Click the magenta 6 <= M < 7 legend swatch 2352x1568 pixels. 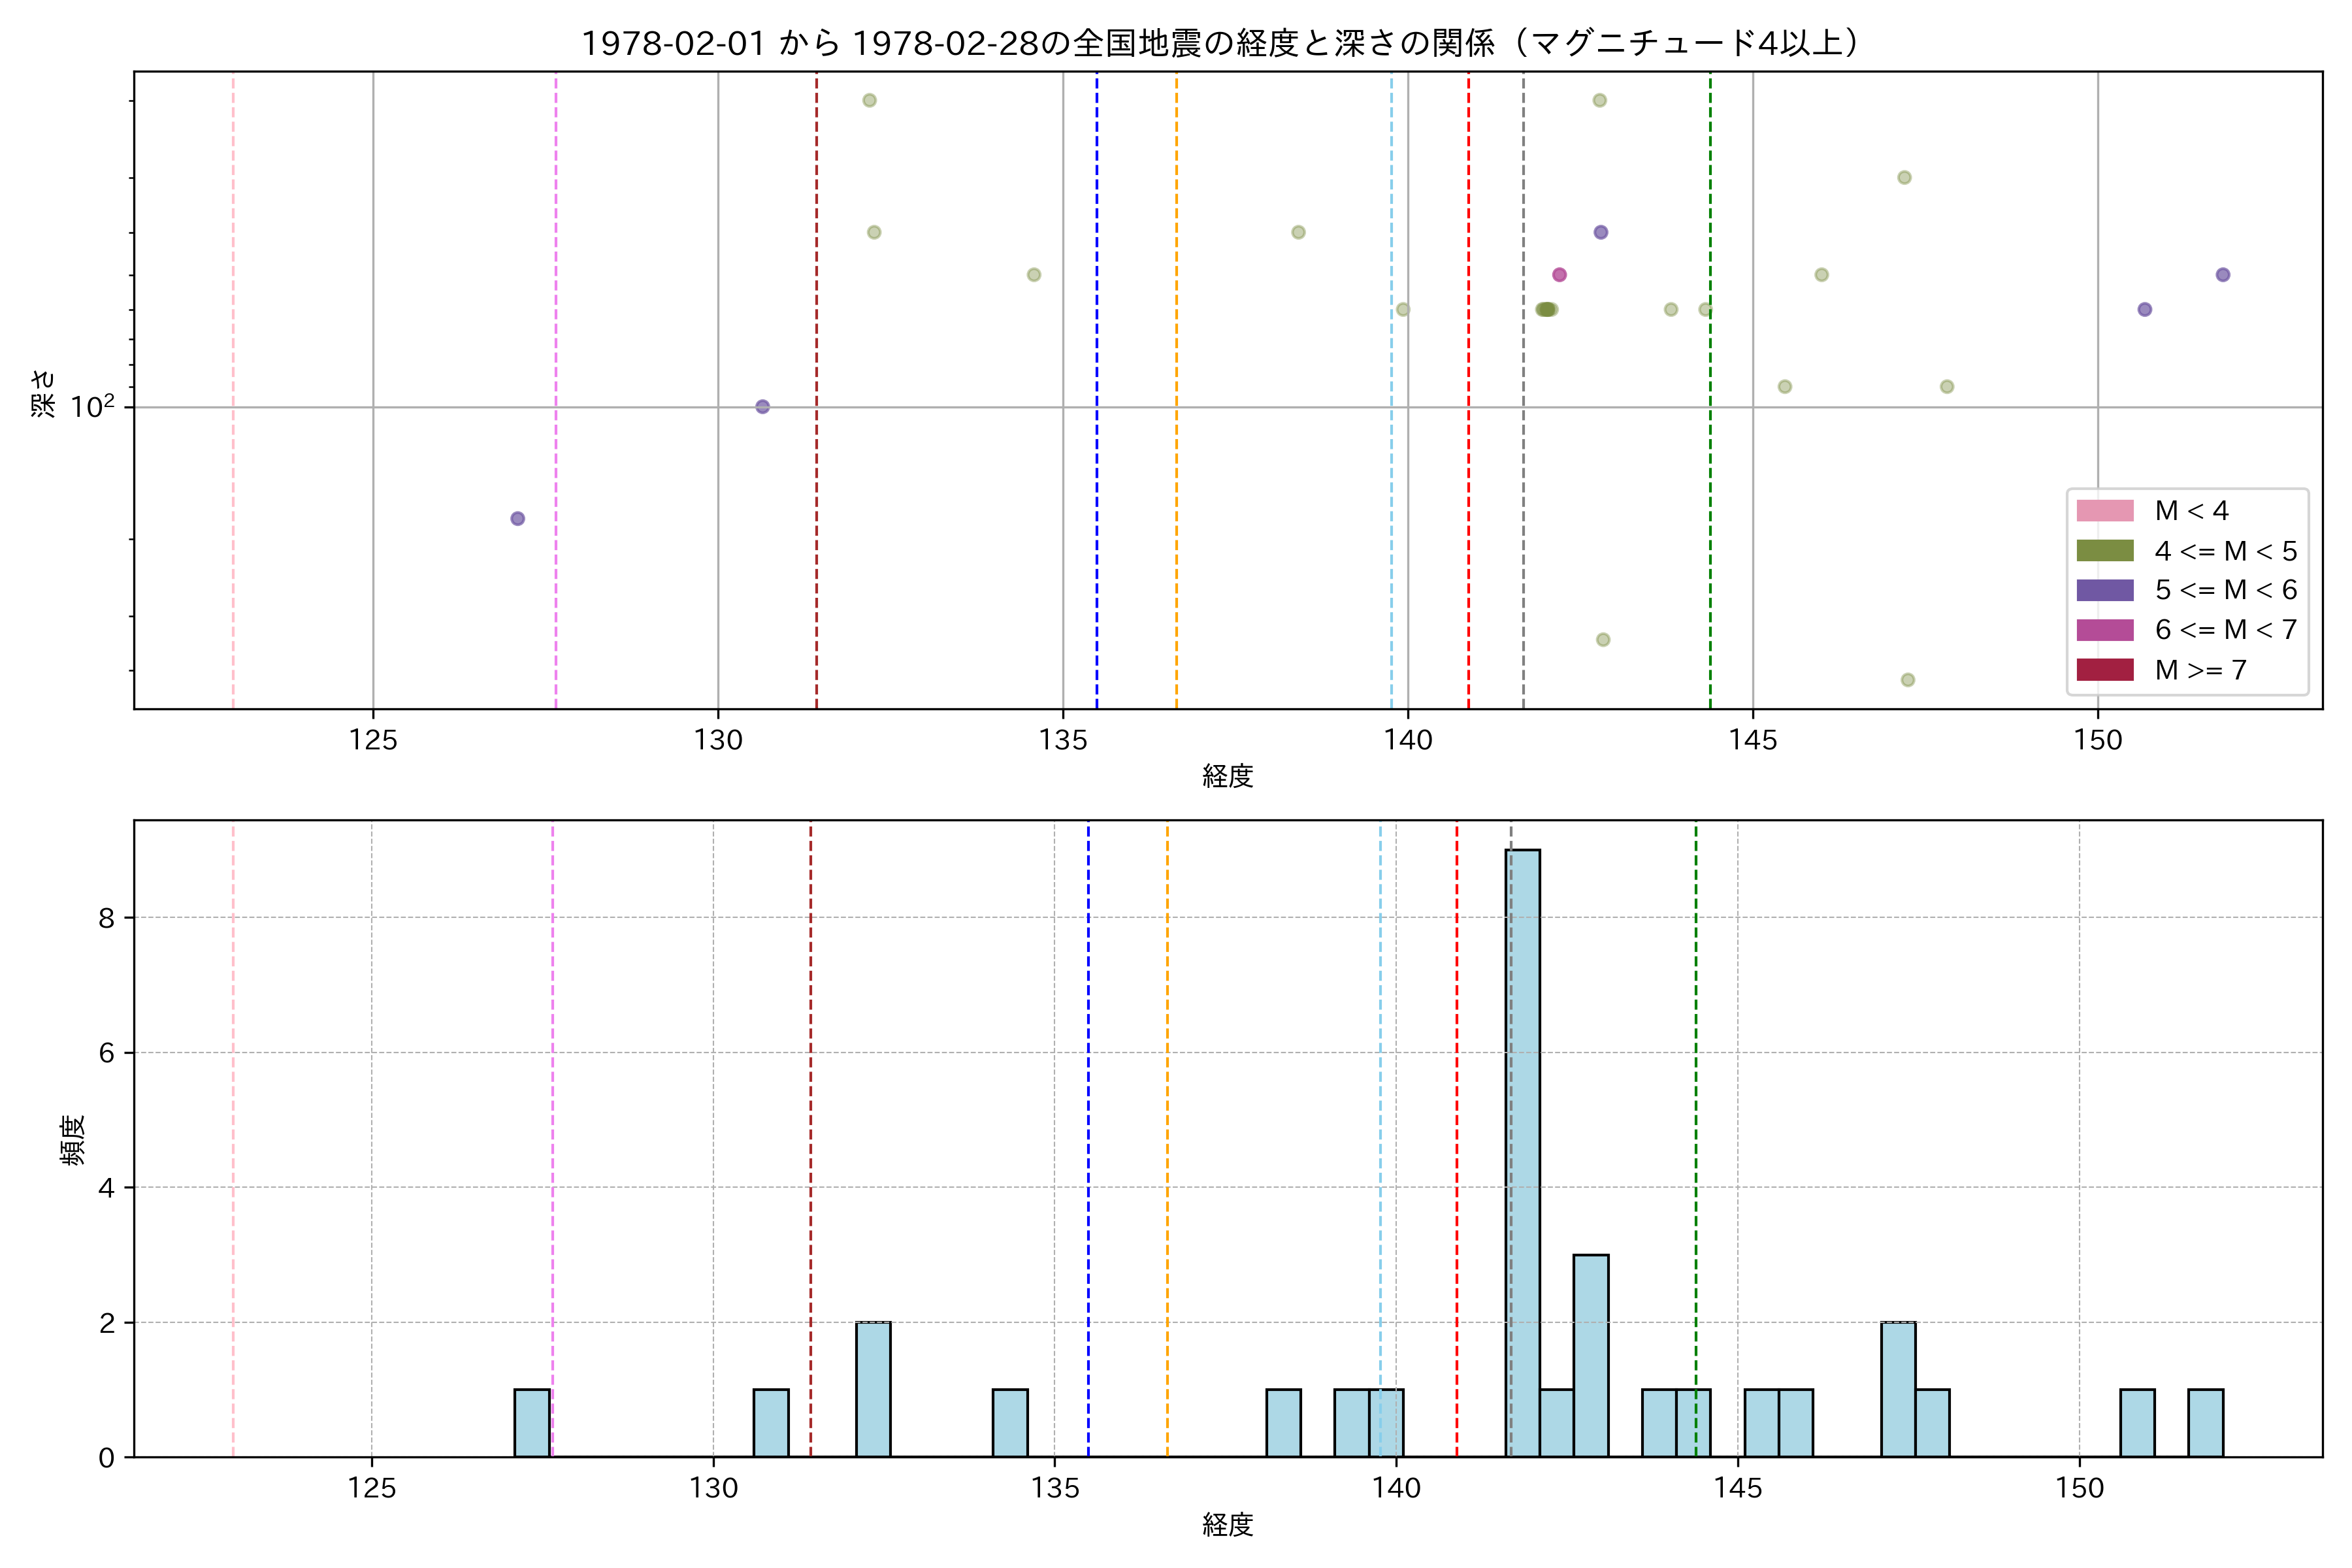[2104, 630]
